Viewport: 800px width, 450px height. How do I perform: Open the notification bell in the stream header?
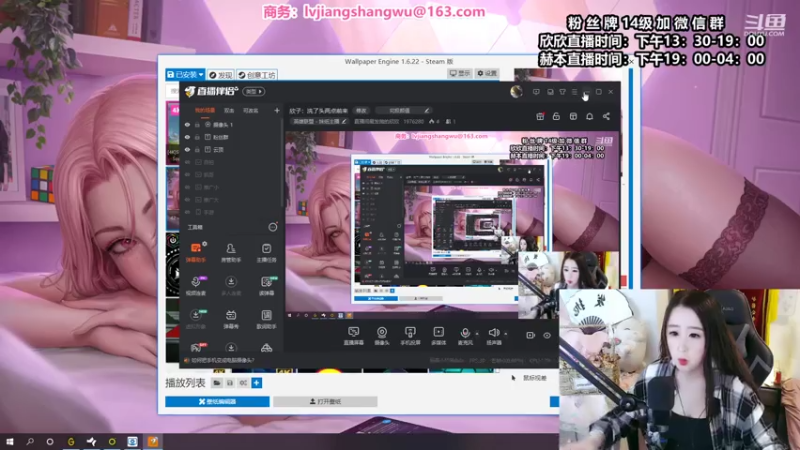coord(589,116)
